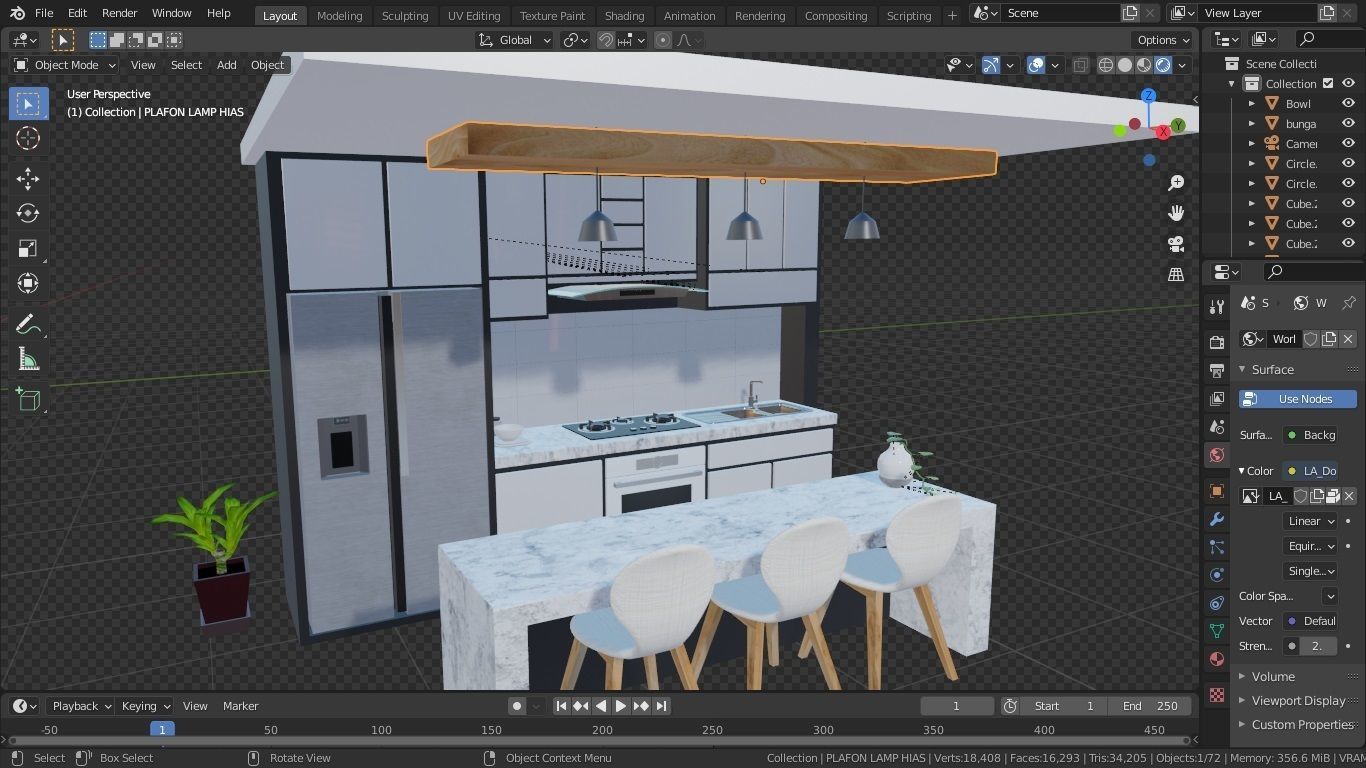The height and width of the screenshot is (768, 1366).
Task: Open the Material properties tab
Action: (1217, 659)
